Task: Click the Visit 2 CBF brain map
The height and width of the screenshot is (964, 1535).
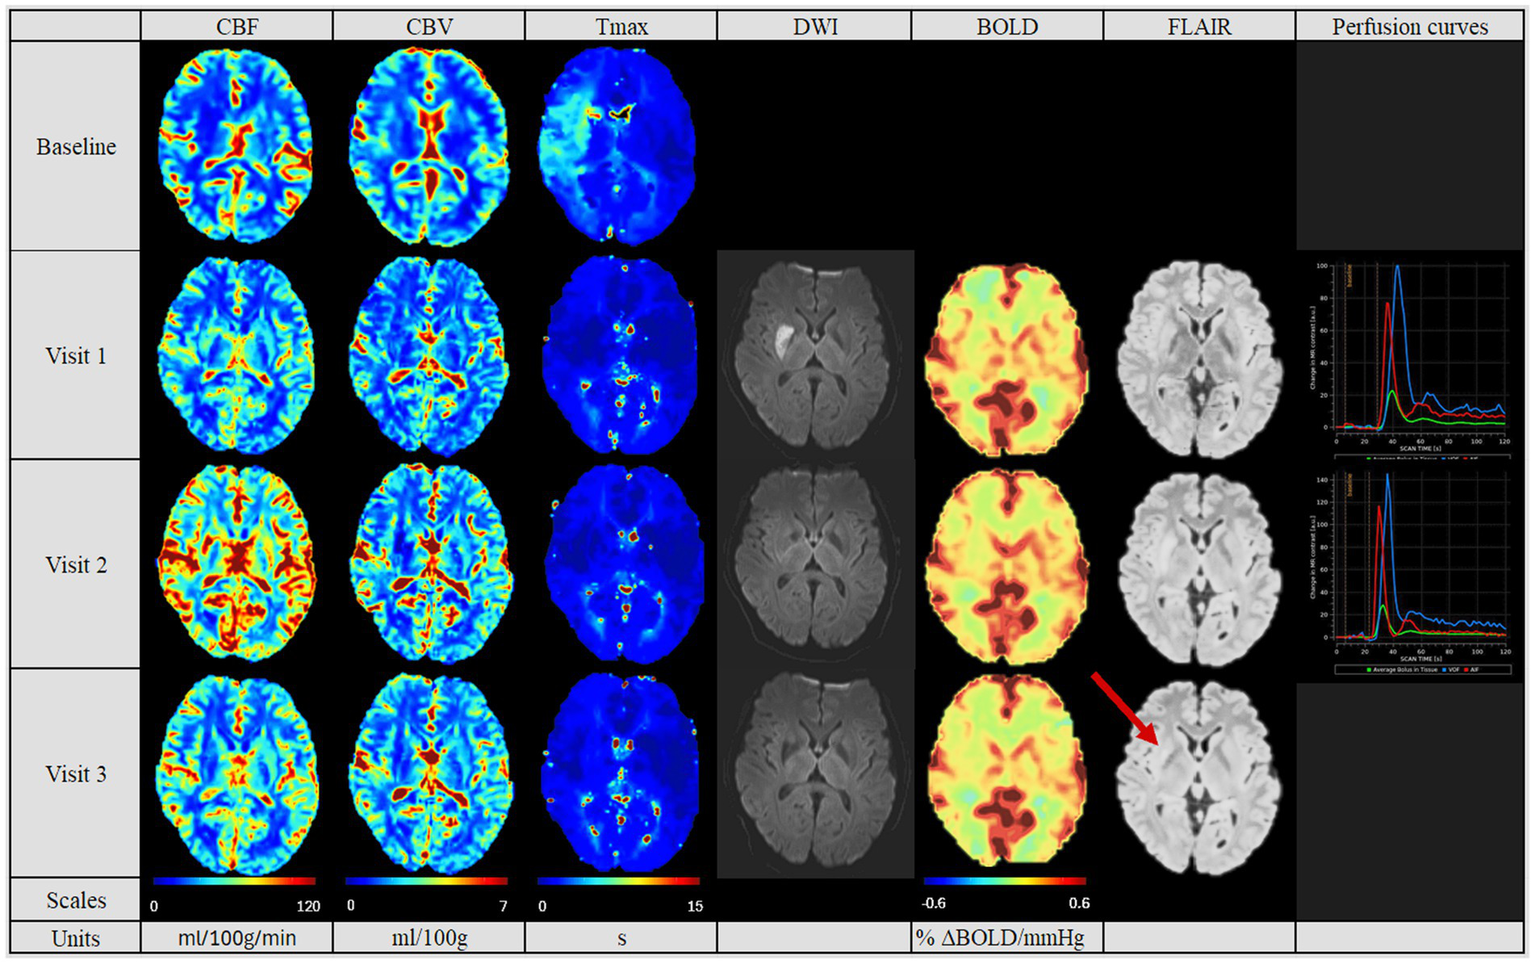Action: tap(236, 563)
